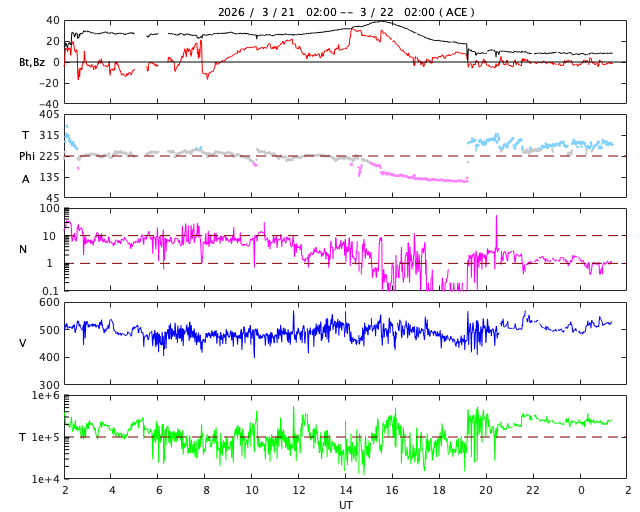Click the N density axis label

click(x=23, y=249)
